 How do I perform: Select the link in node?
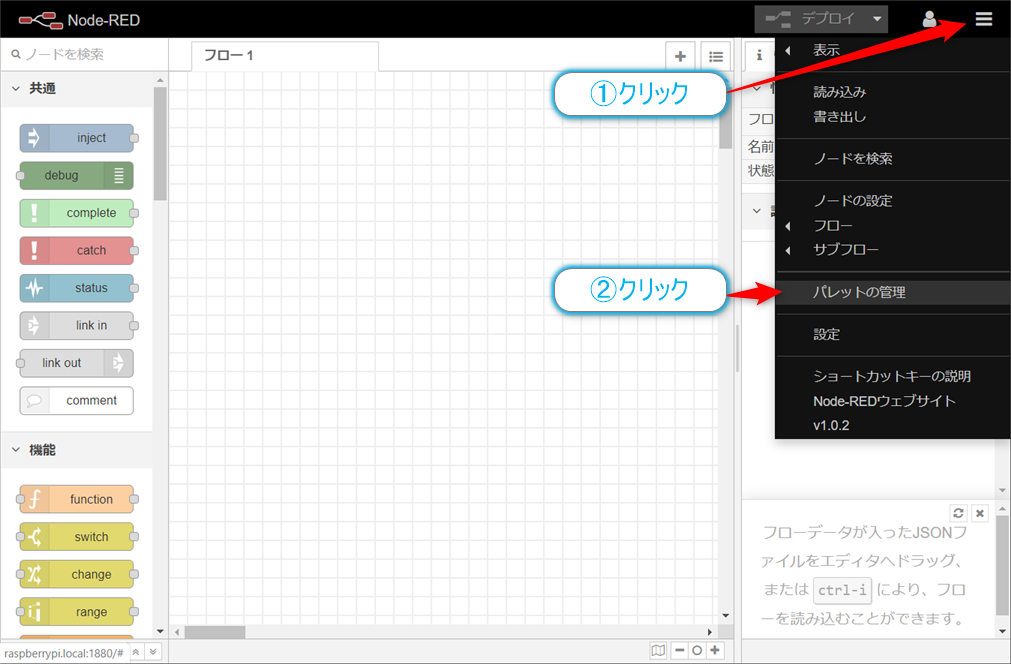pos(77,325)
